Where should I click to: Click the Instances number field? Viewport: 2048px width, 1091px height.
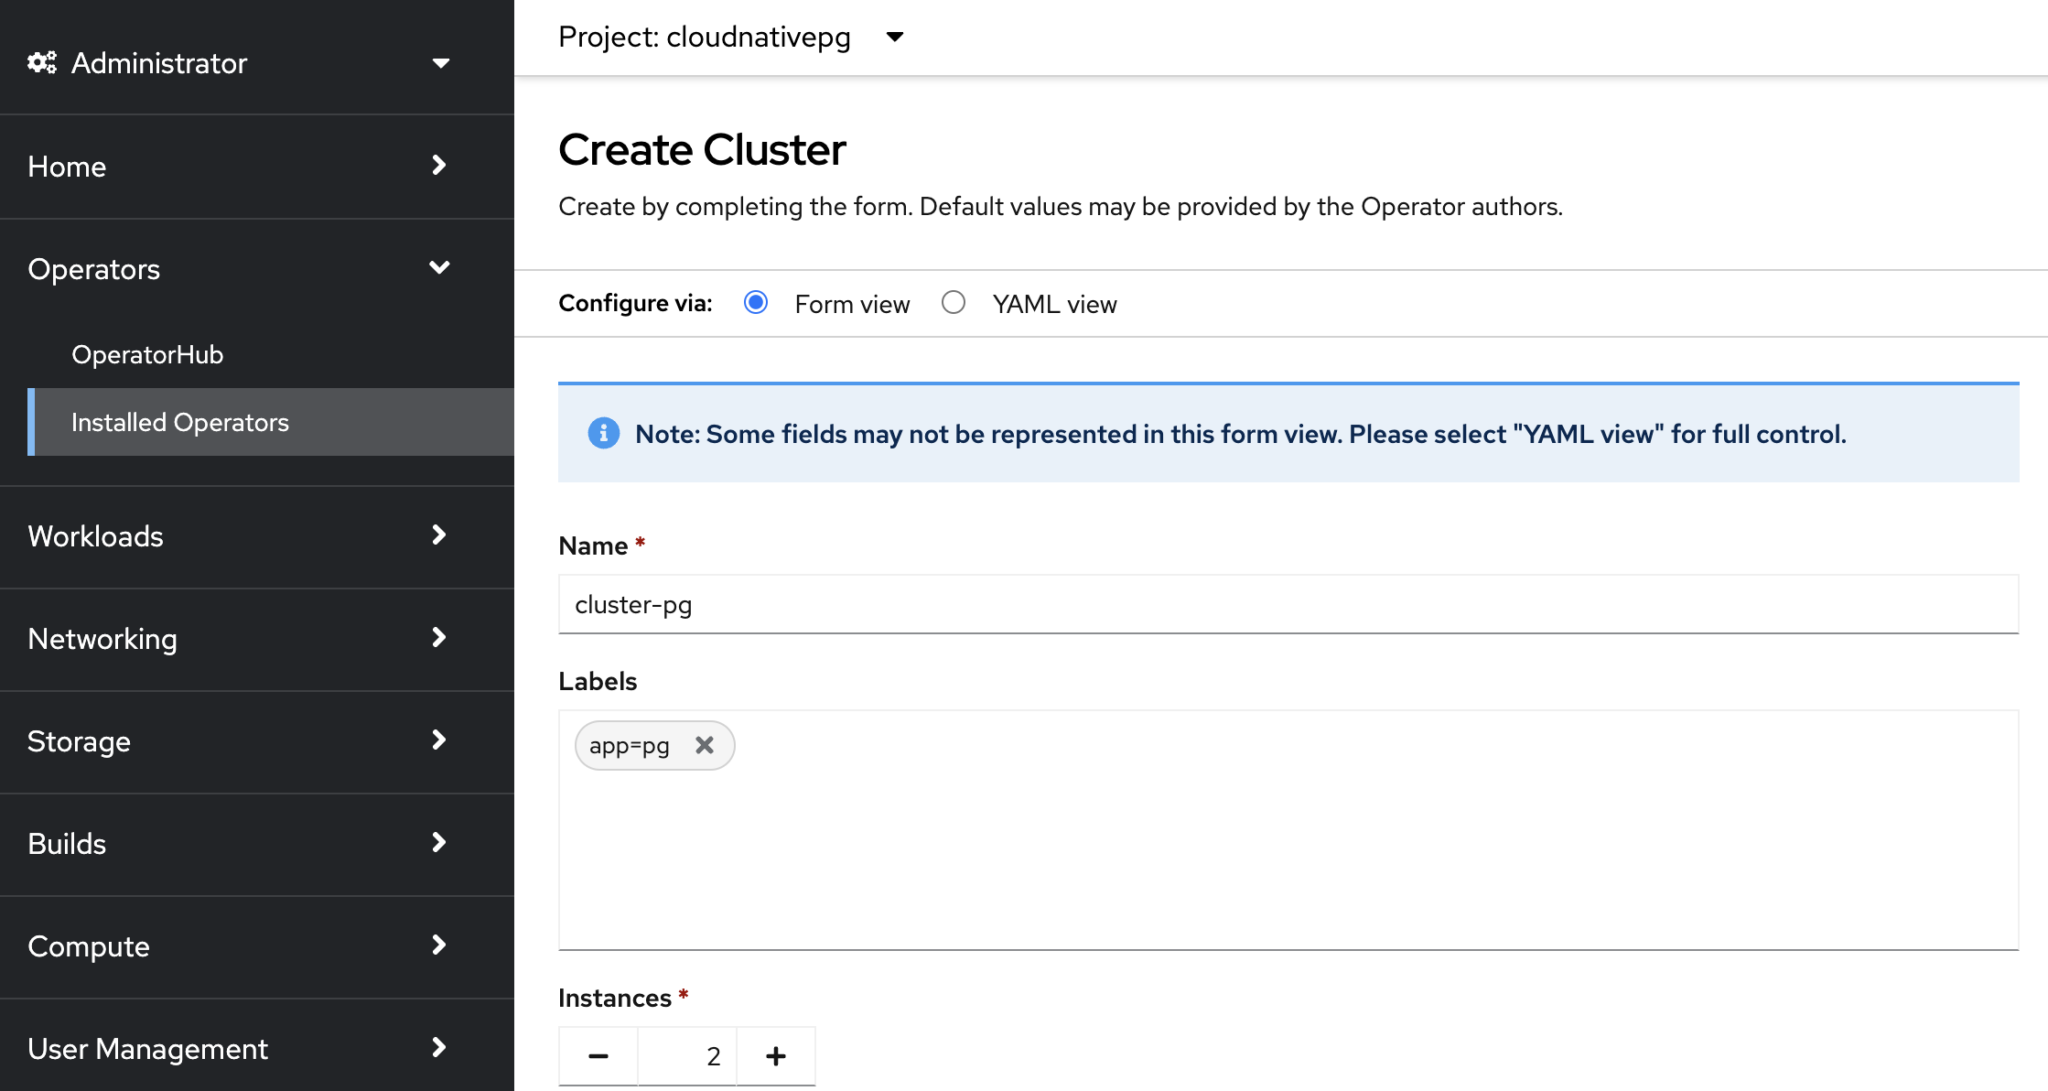(x=688, y=1056)
